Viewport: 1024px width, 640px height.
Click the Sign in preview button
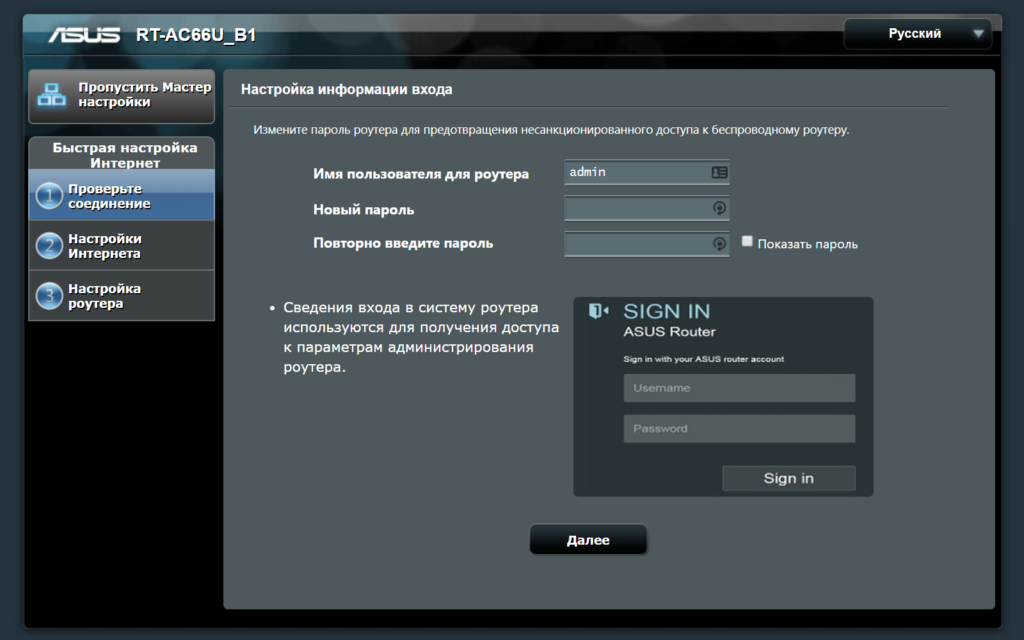click(788, 478)
